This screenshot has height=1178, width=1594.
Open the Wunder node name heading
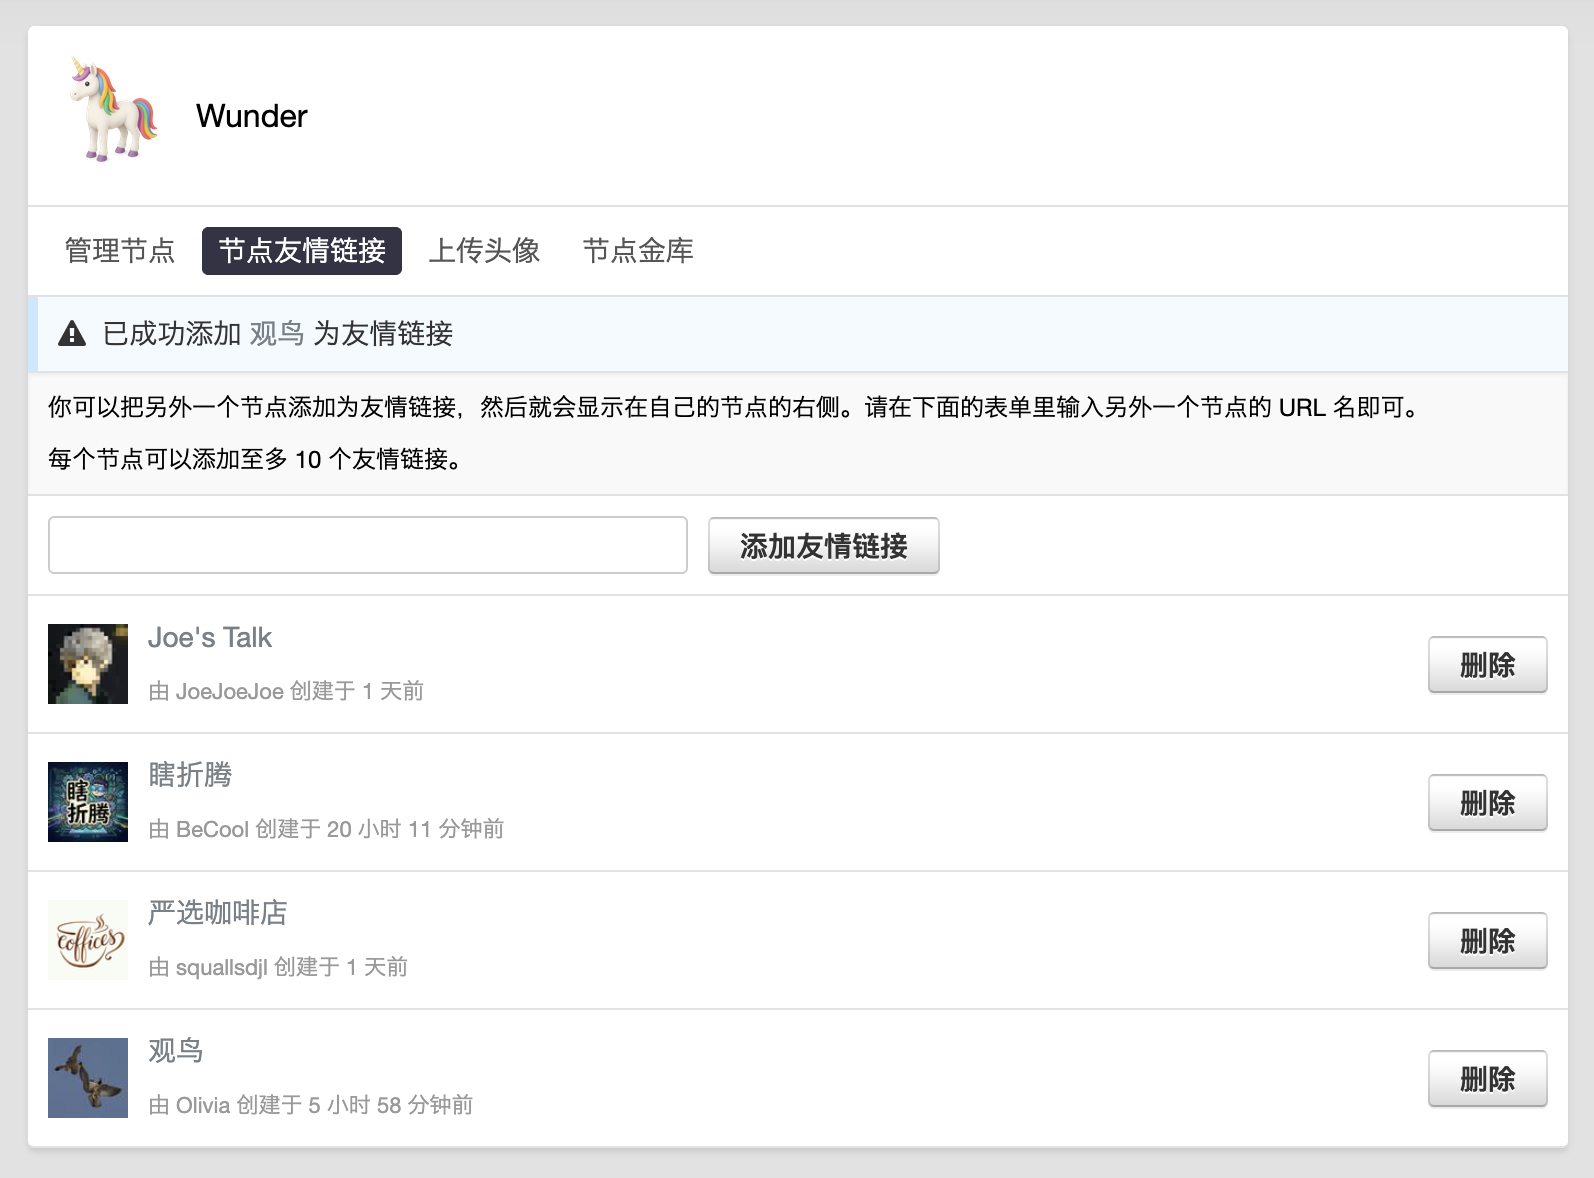pos(252,116)
